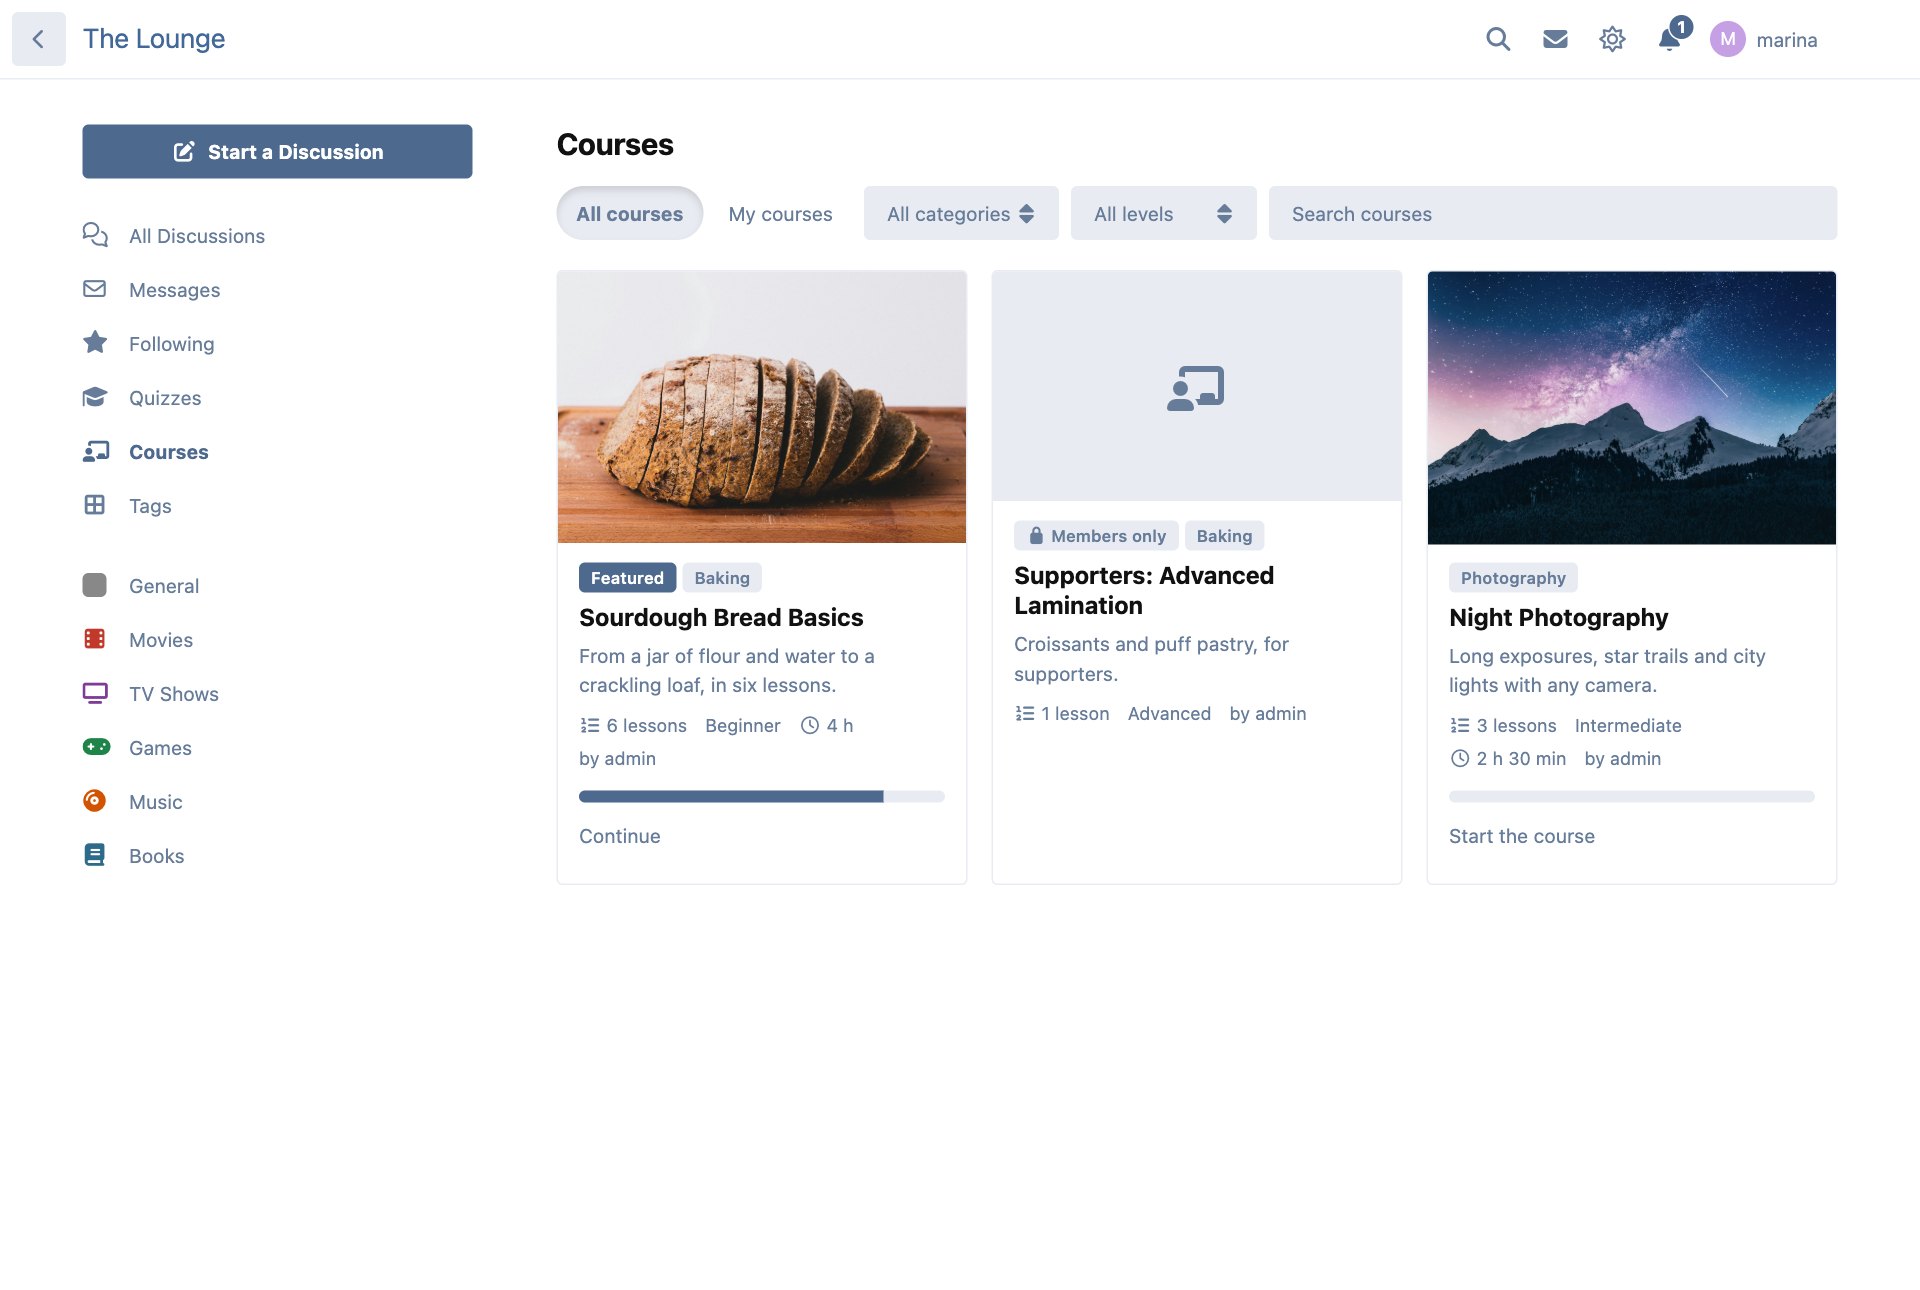Open the All levels dropdown
Viewport: 1920px width, 1290px height.
coord(1163,213)
